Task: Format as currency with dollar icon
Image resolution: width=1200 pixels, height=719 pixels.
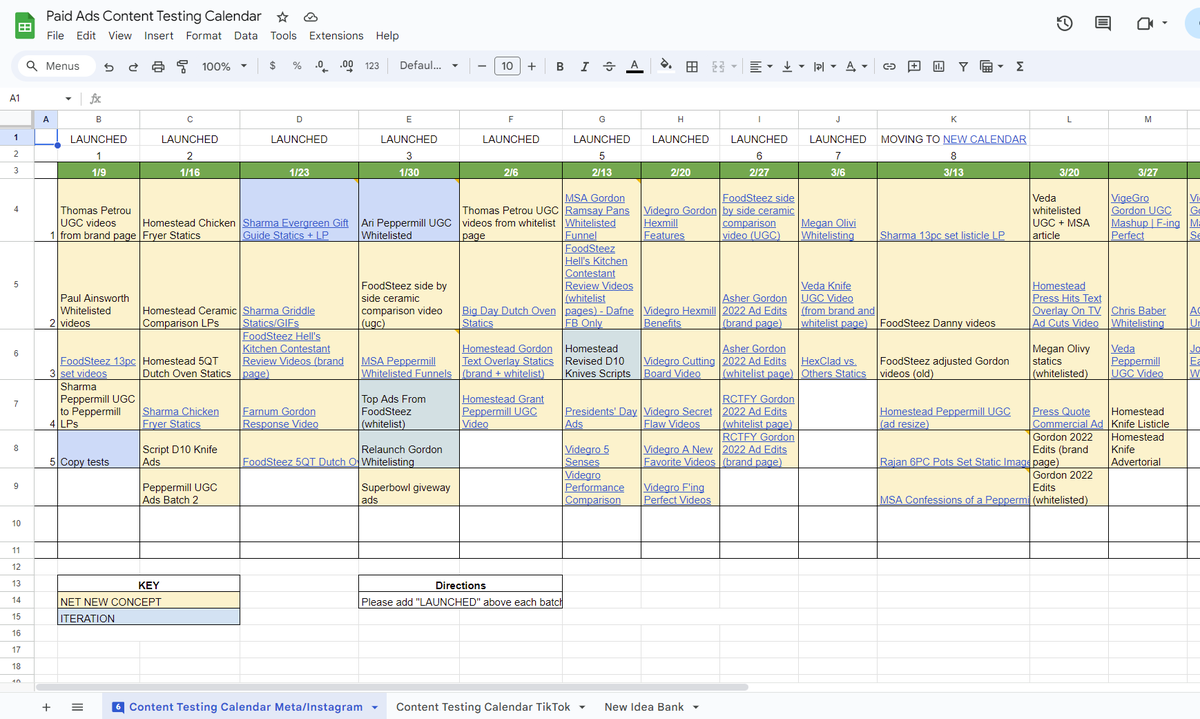Action: (273, 66)
